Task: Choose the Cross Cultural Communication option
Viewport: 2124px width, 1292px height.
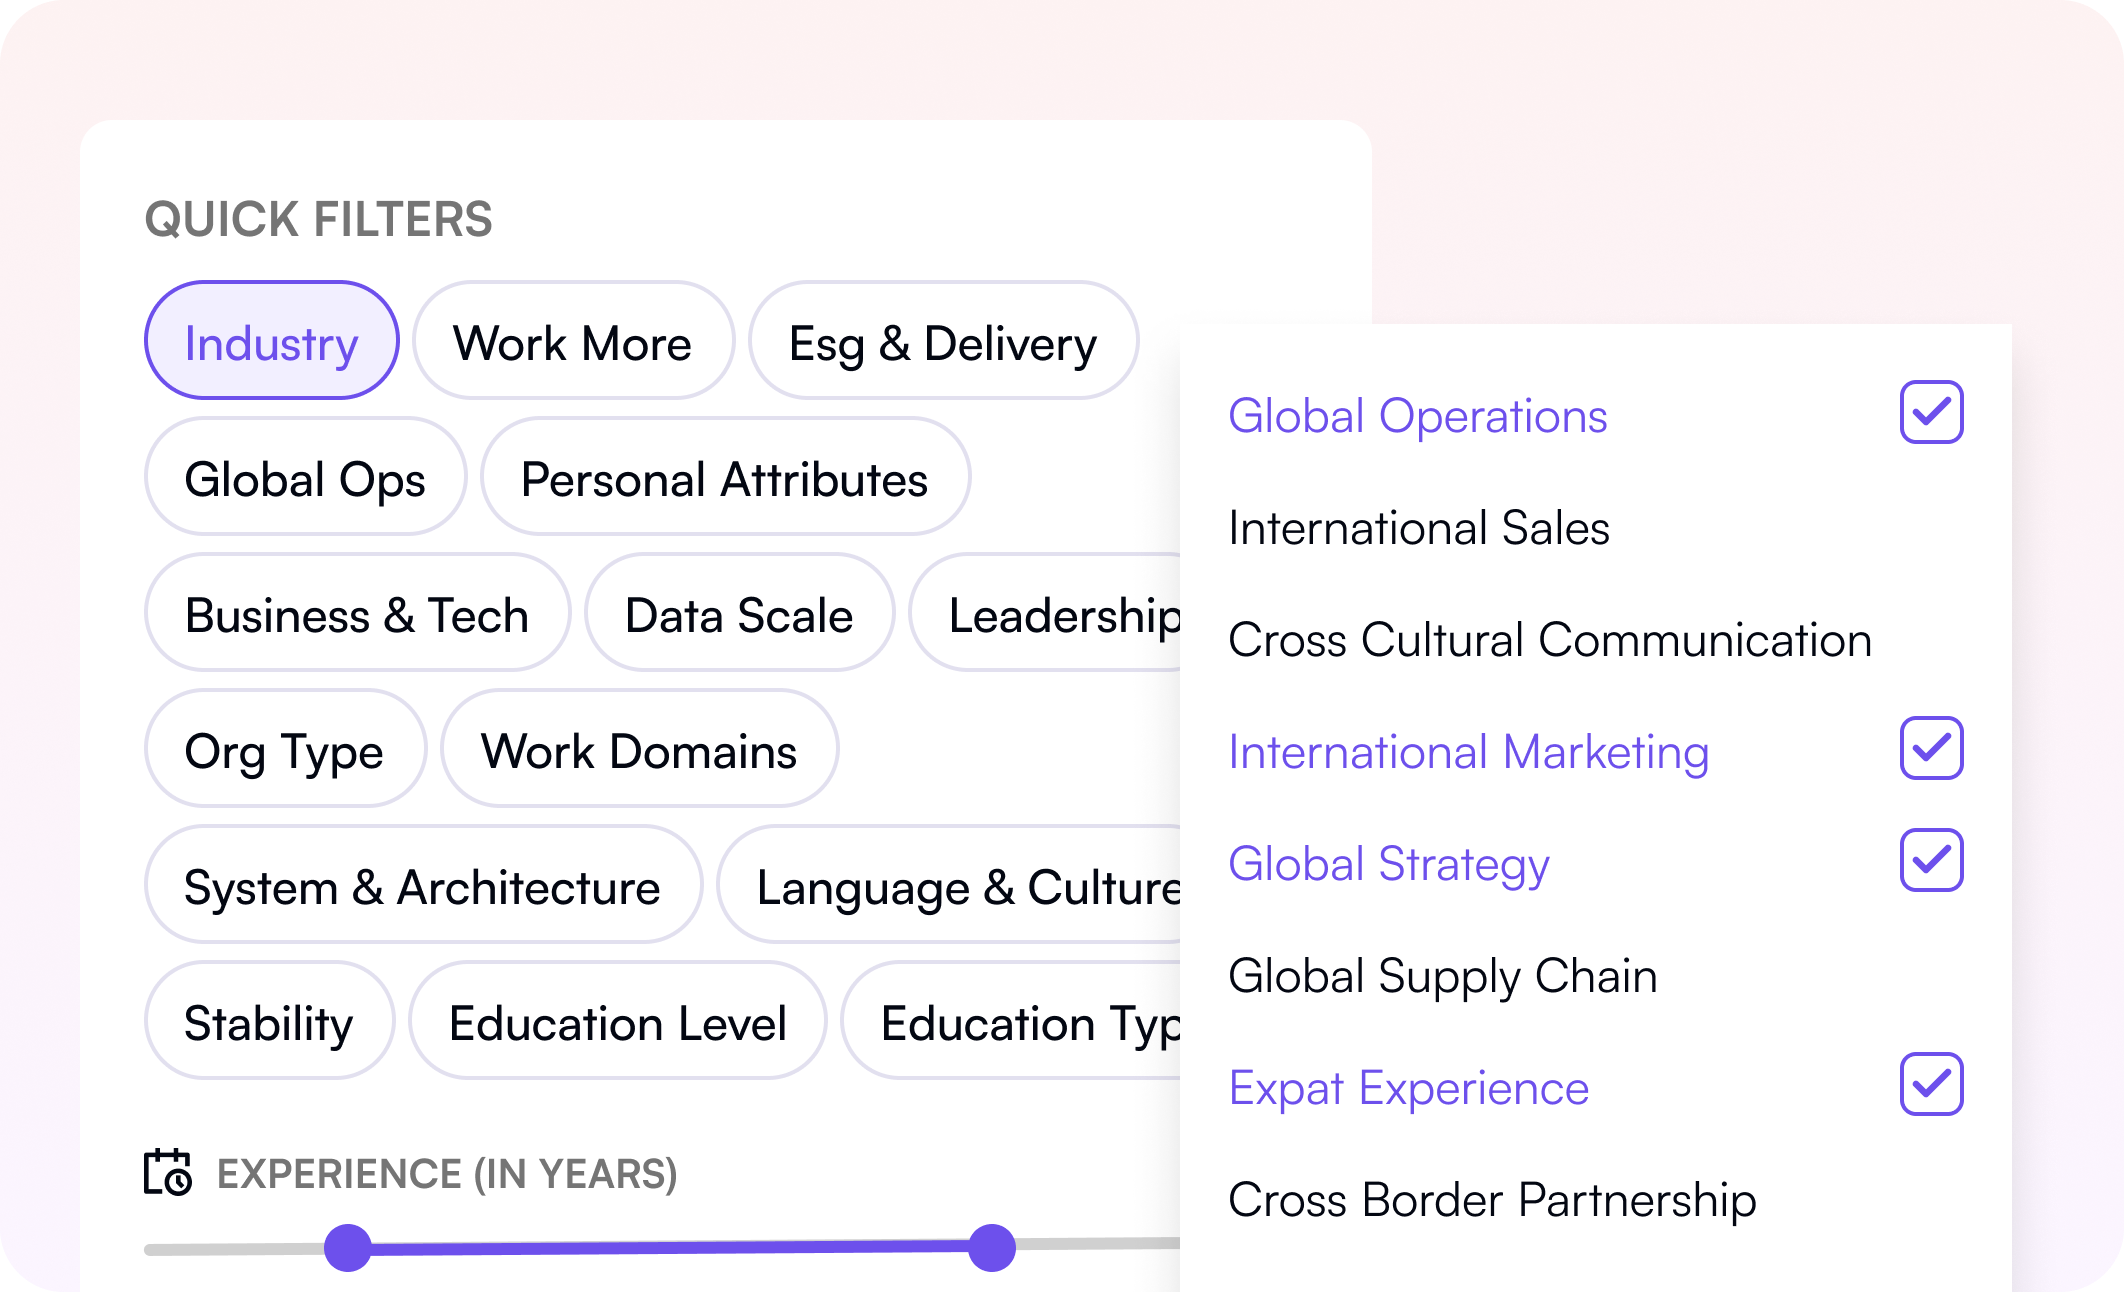Action: pos(1549,640)
